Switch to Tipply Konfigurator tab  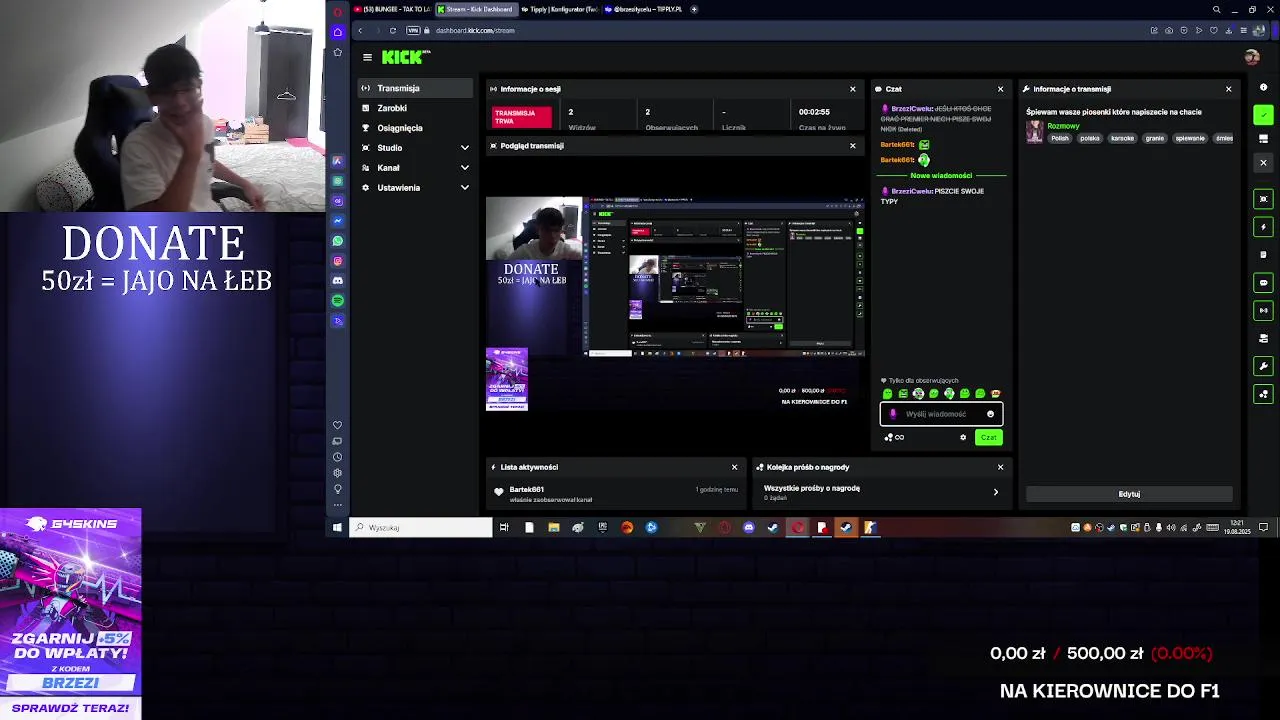561,9
